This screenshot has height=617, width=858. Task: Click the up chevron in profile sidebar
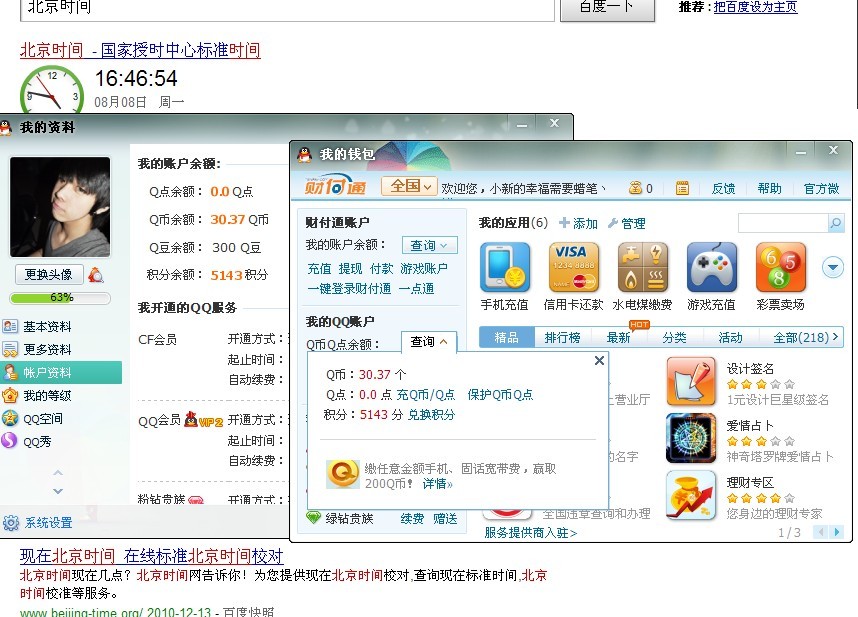point(58,473)
